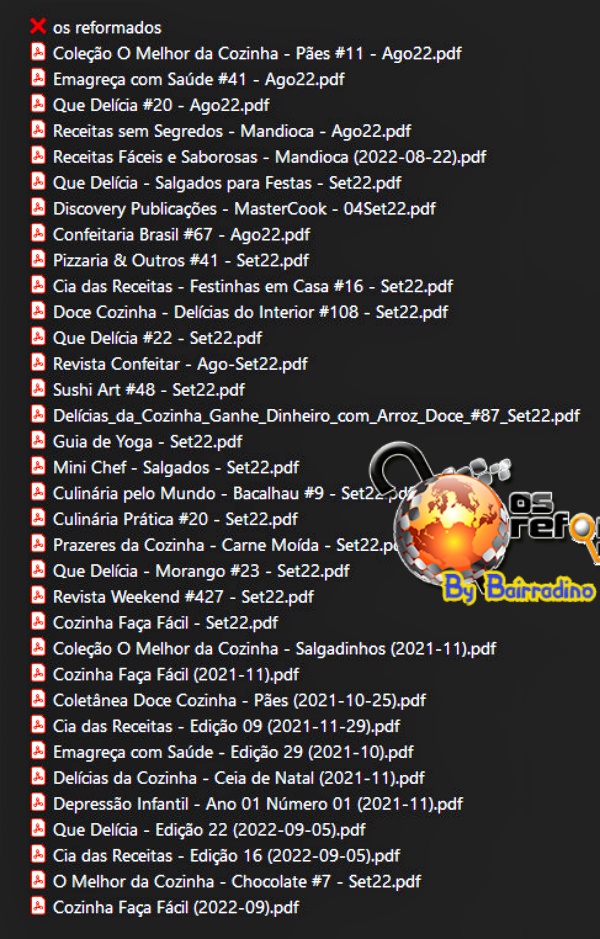Click PDF icon of Pizzaria & Outros #41

(x=38, y=259)
